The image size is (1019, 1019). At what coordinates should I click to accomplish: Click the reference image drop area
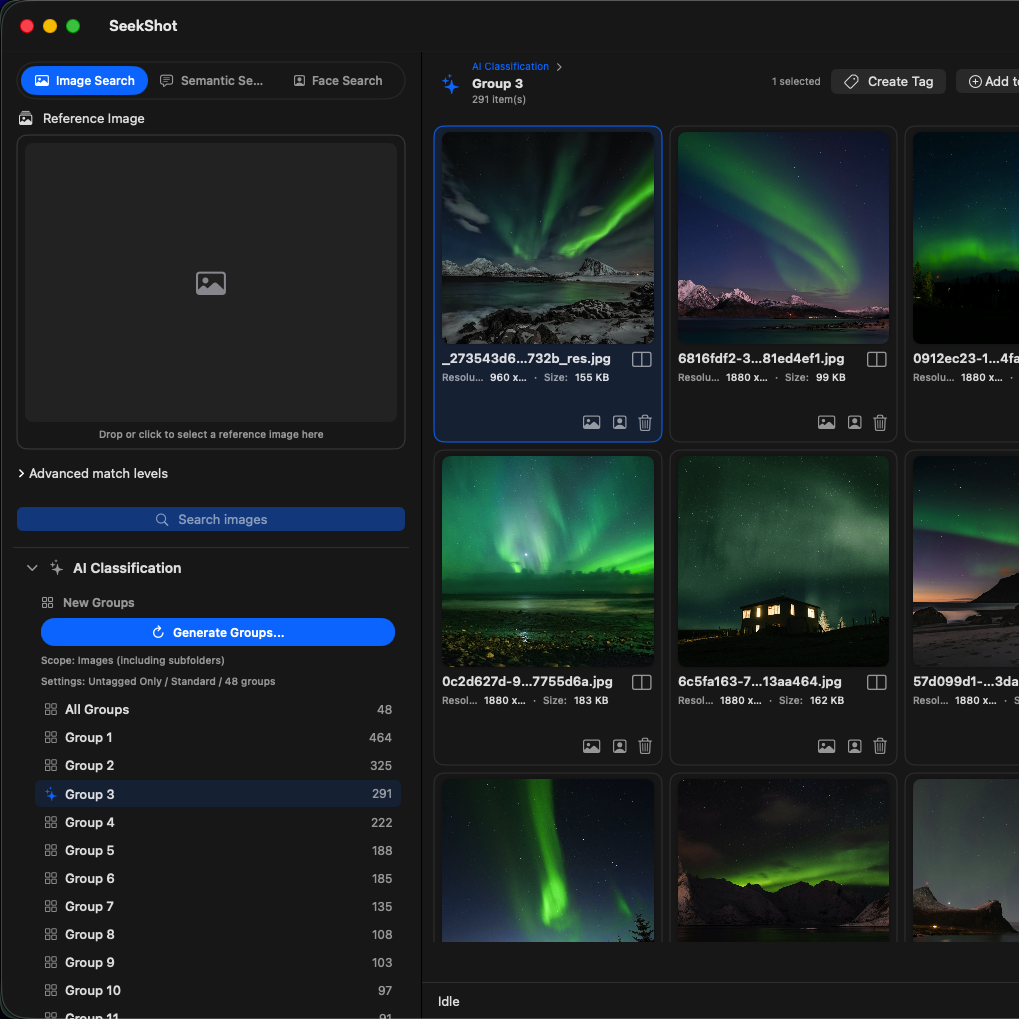211,292
